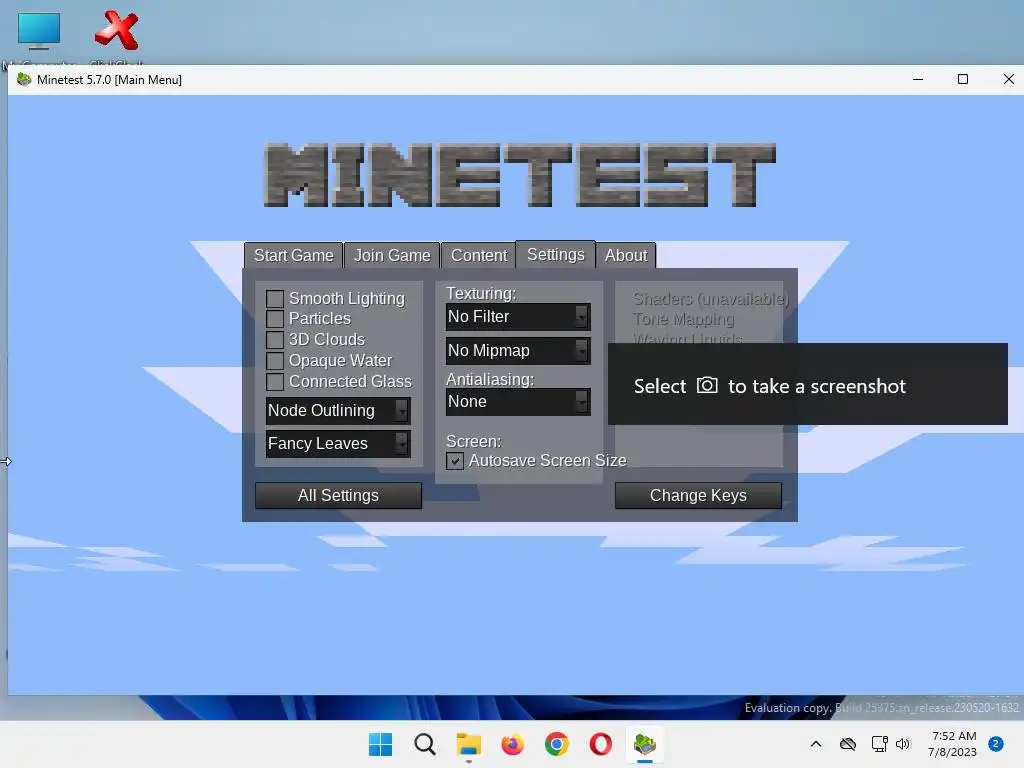Open network status tray icon
The height and width of the screenshot is (768, 1024).
[x=879, y=744]
